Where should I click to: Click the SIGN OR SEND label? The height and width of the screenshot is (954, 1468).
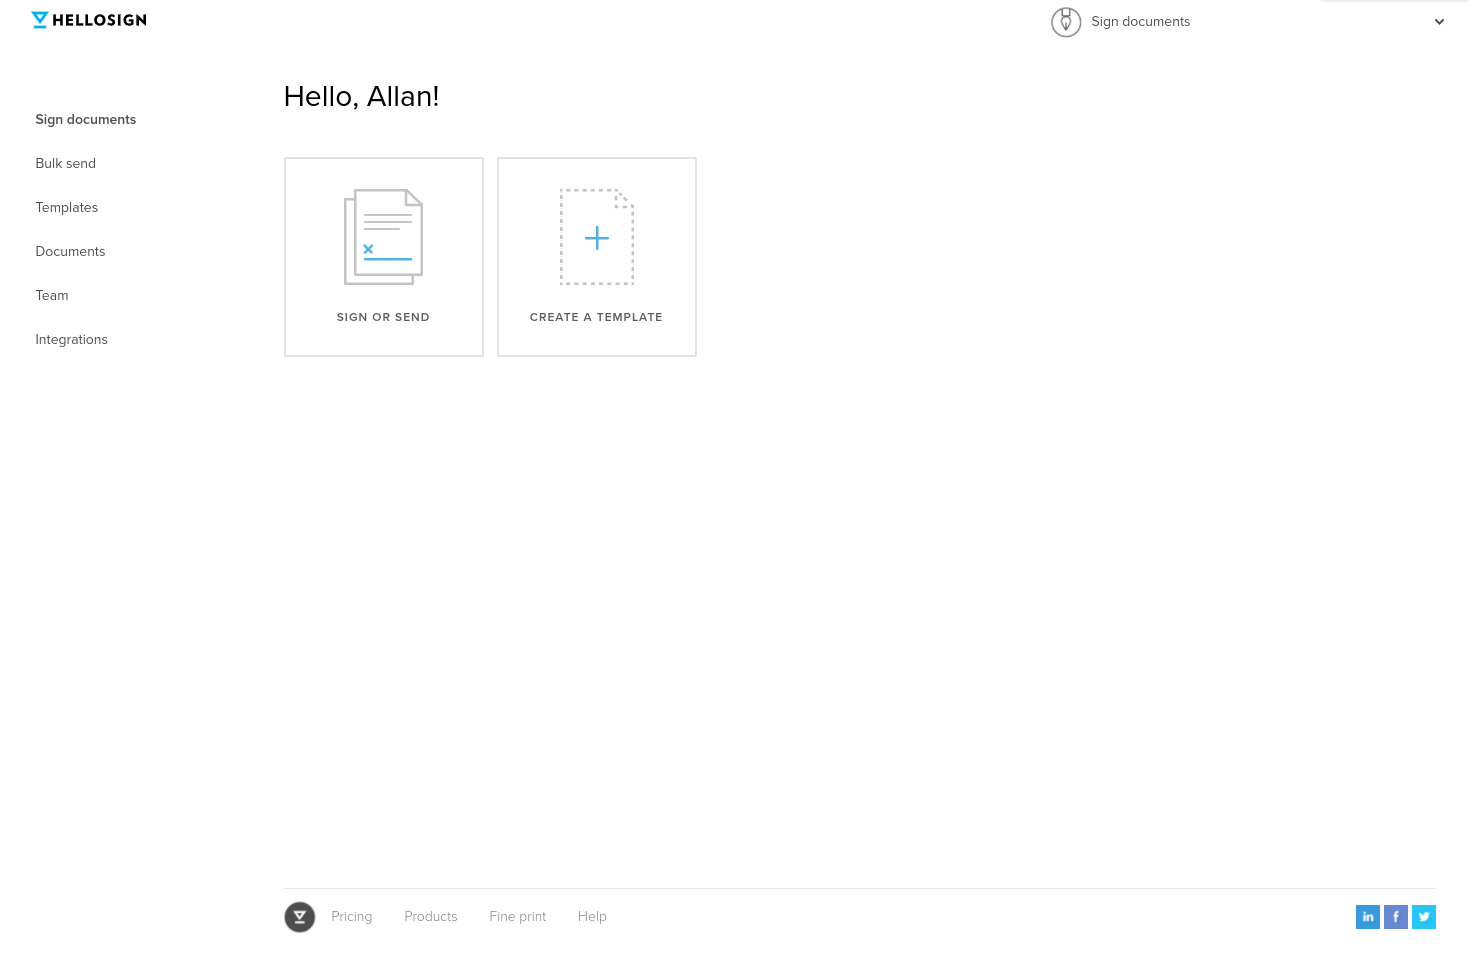383,317
